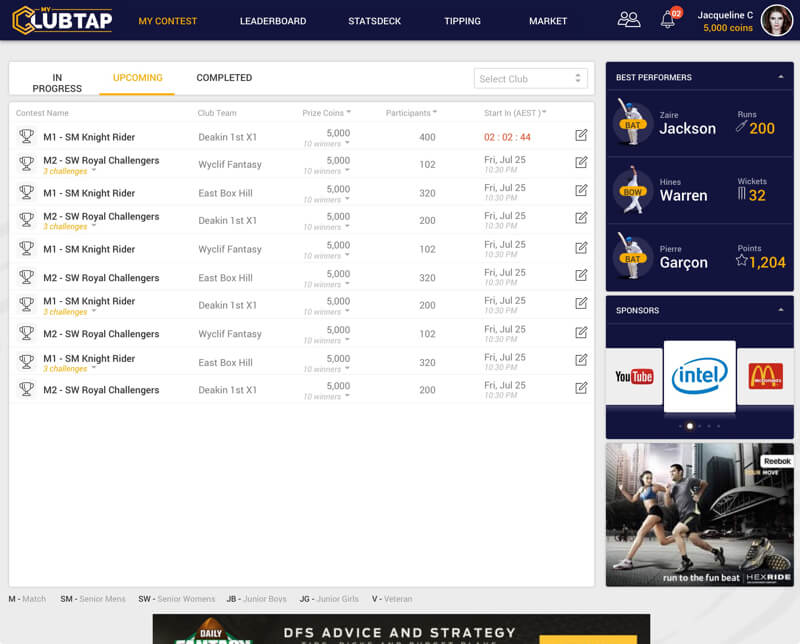The height and width of the screenshot is (644, 800).
Task: Click the Intel sponsor logo
Action: click(x=699, y=376)
